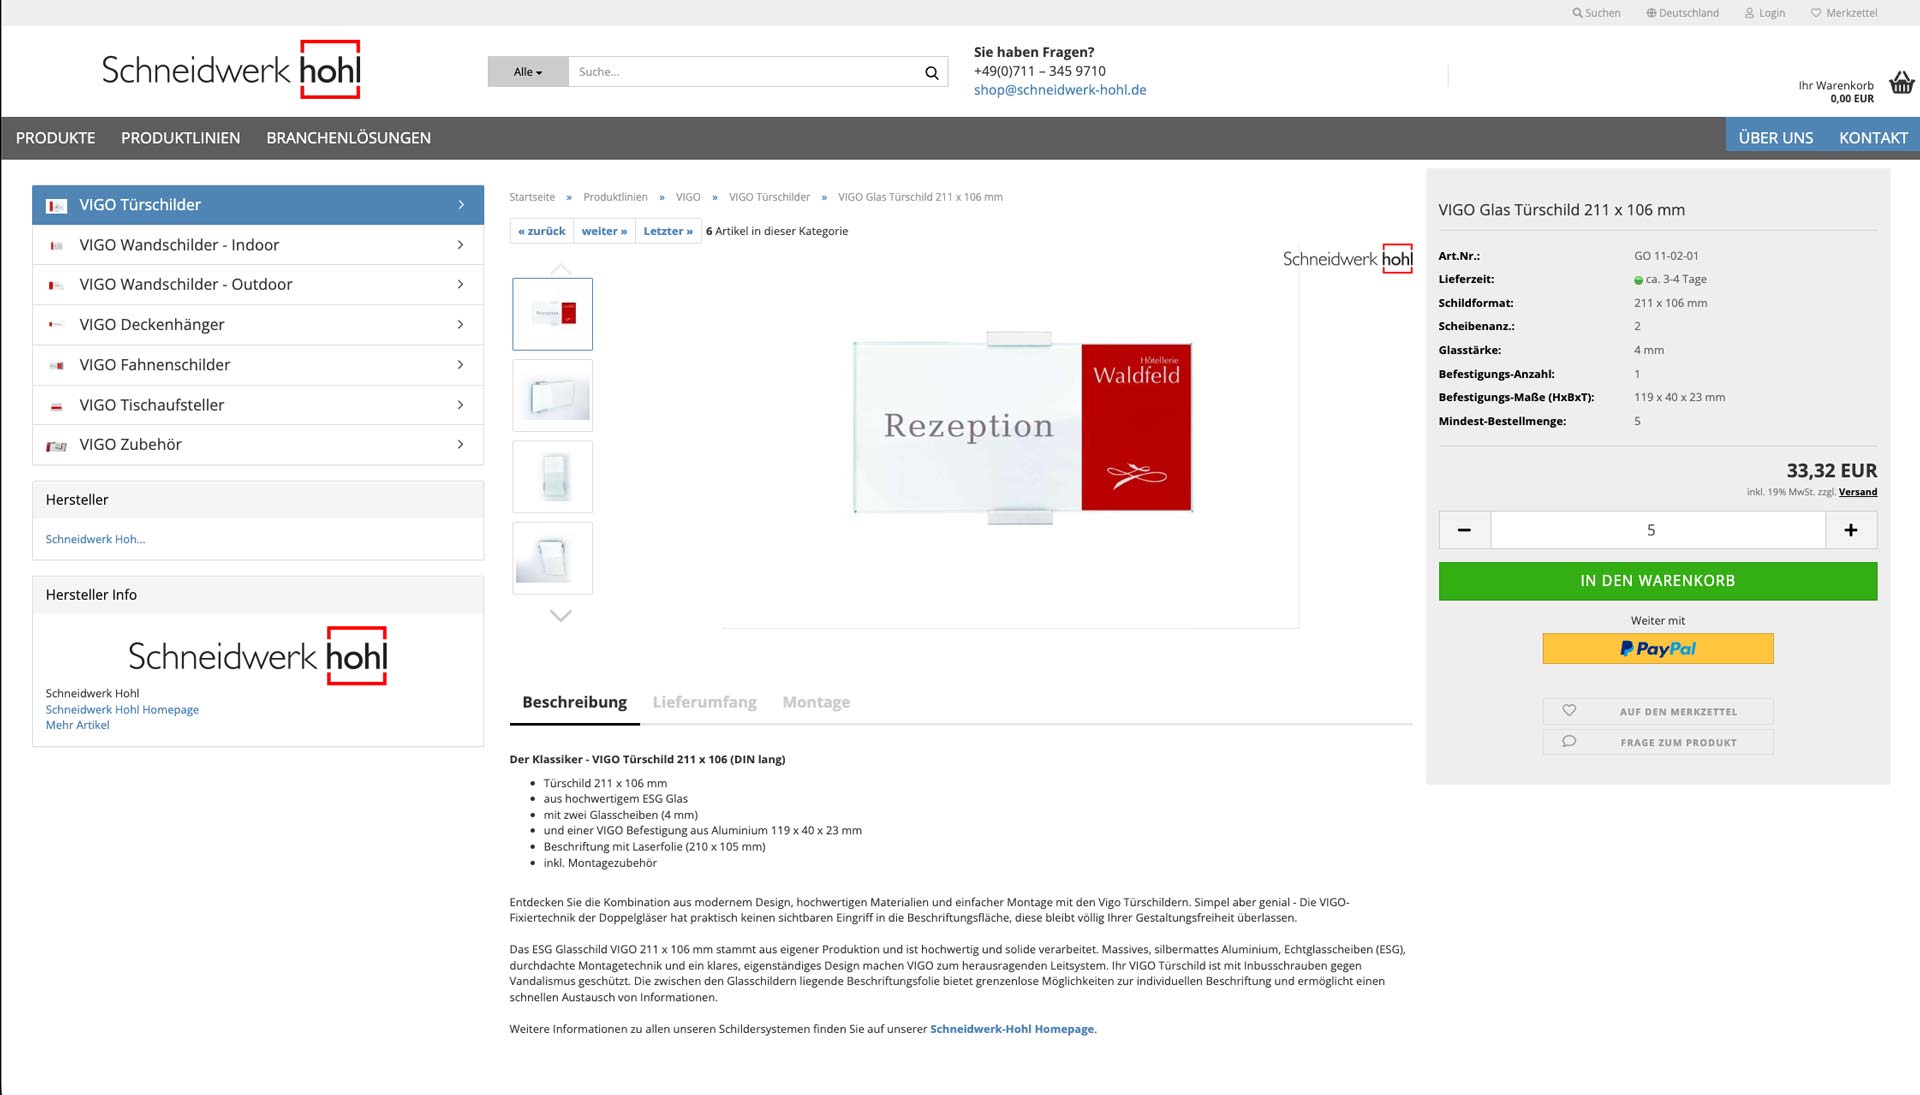Enlarge the main Rezeption sign product image
Image resolution: width=1920 pixels, height=1095 pixels.
tap(1022, 427)
